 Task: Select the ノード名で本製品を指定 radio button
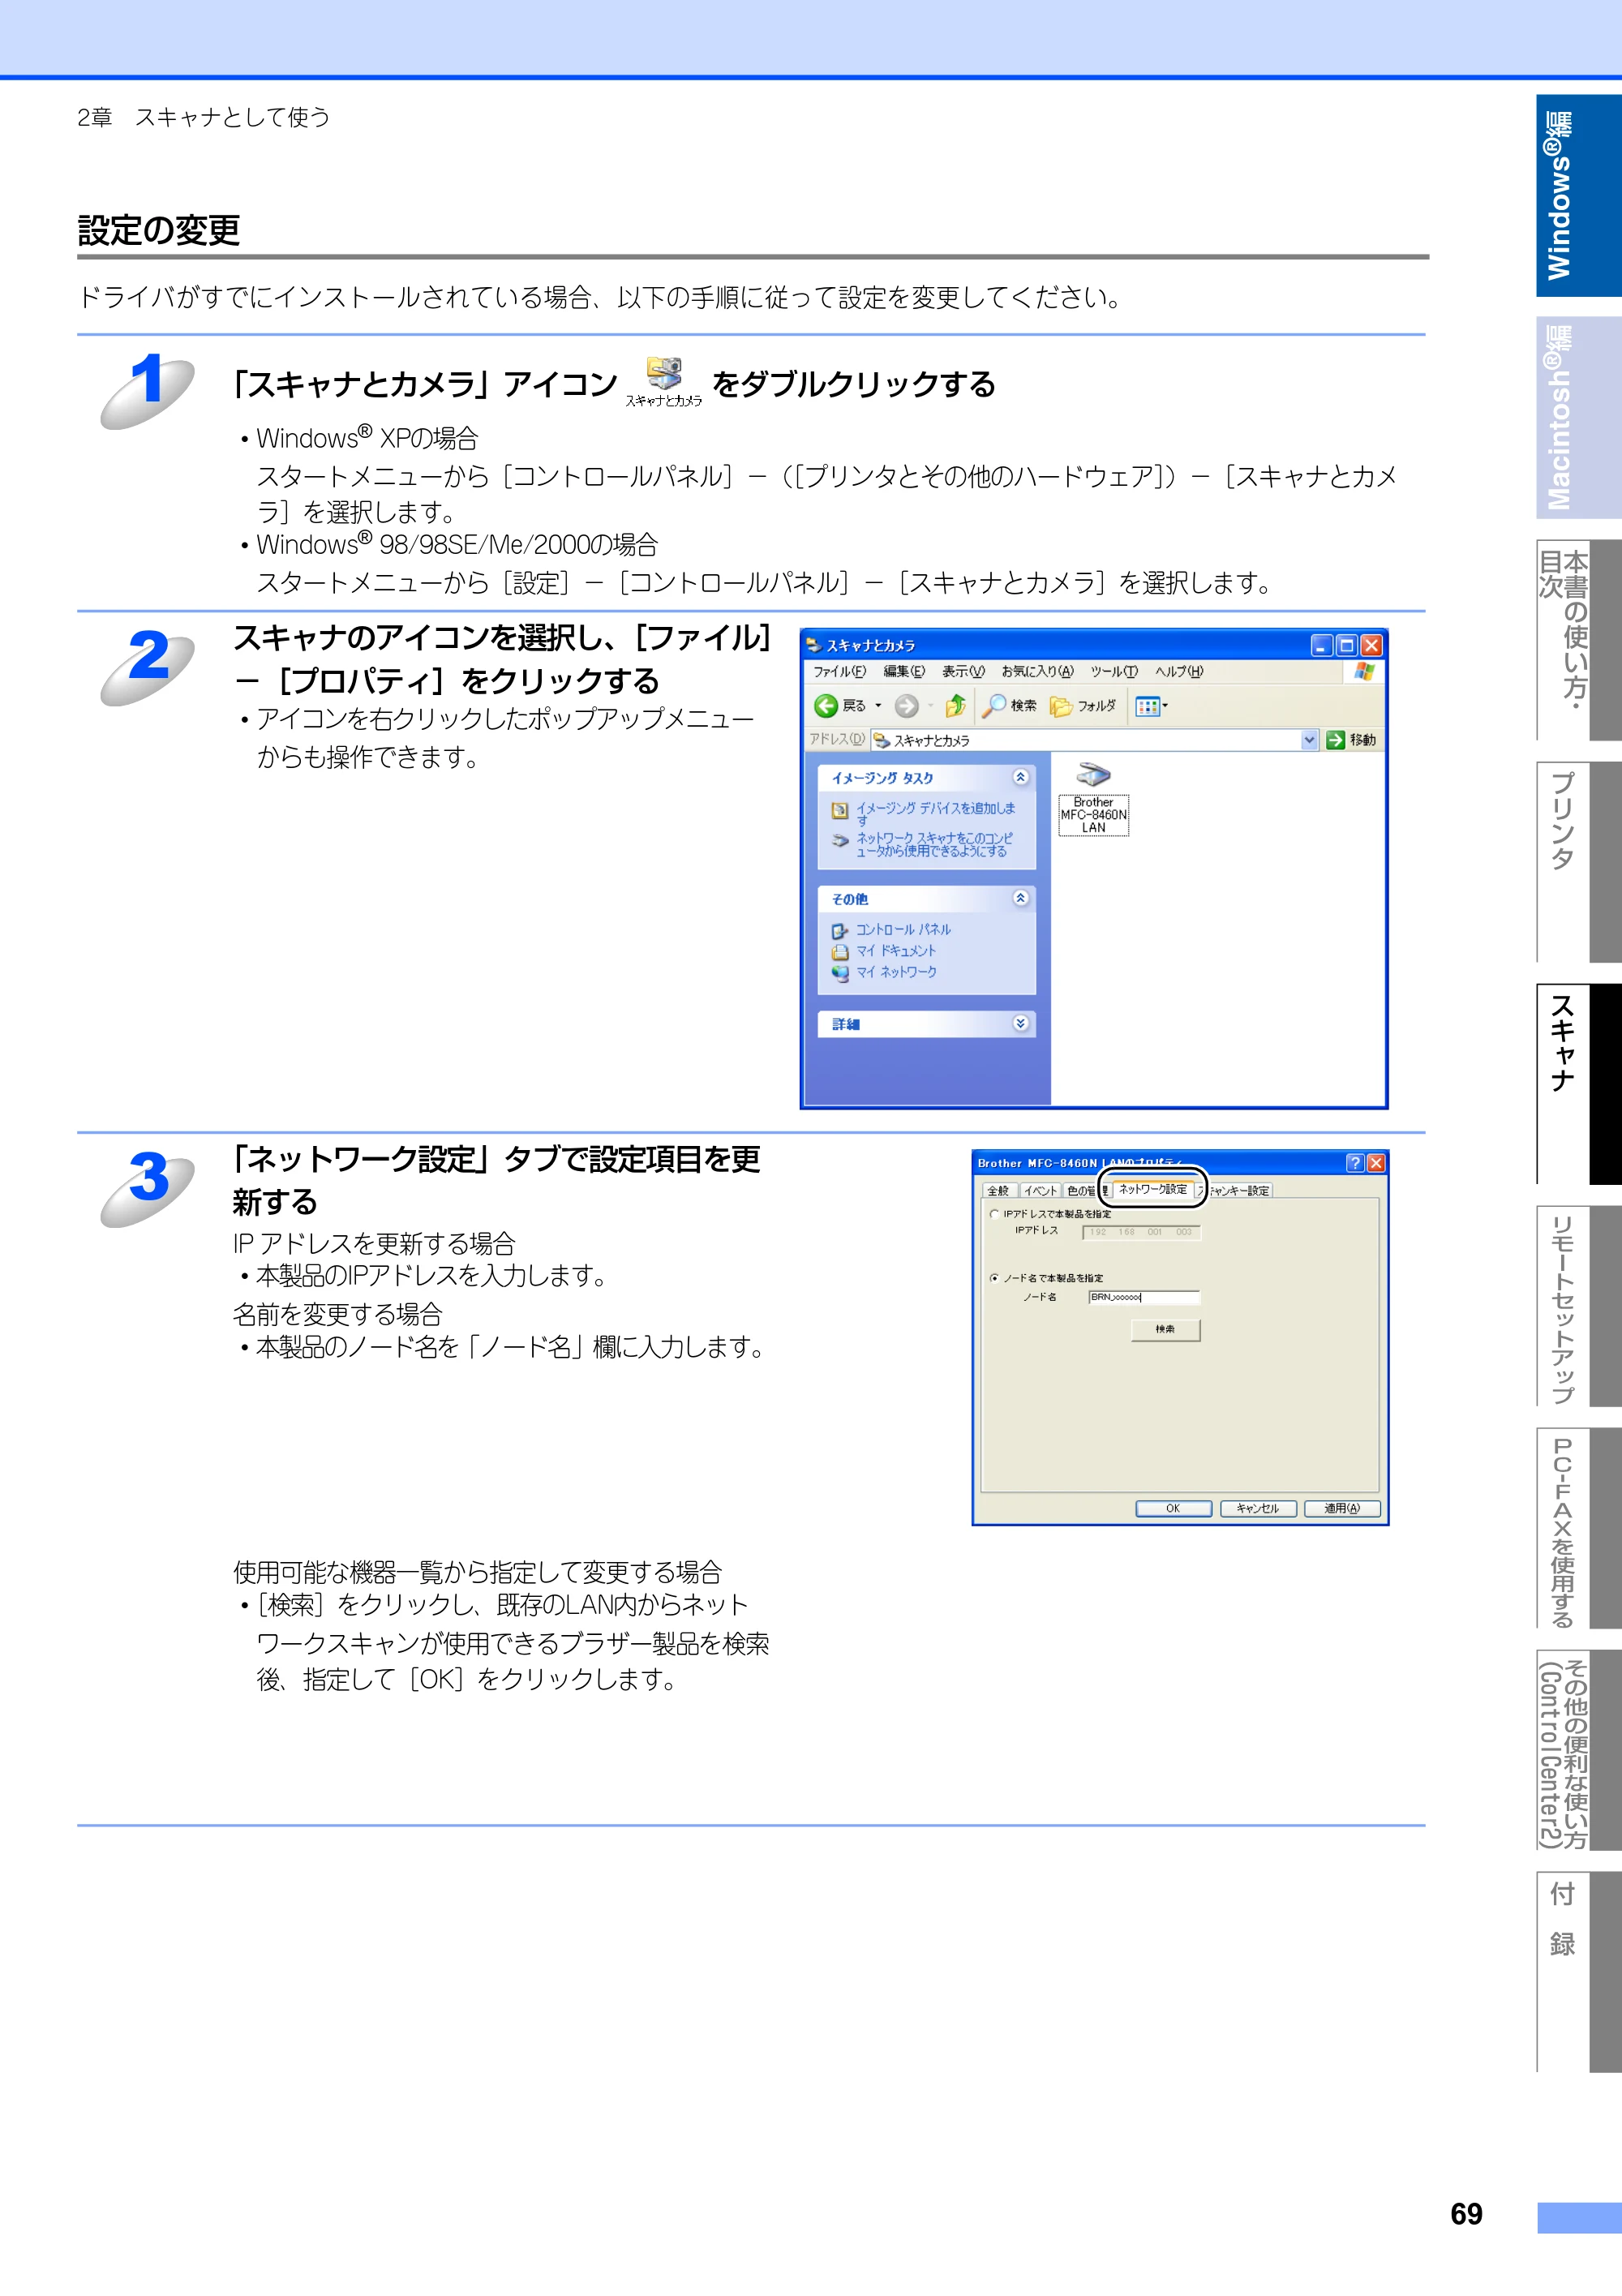(x=994, y=1278)
